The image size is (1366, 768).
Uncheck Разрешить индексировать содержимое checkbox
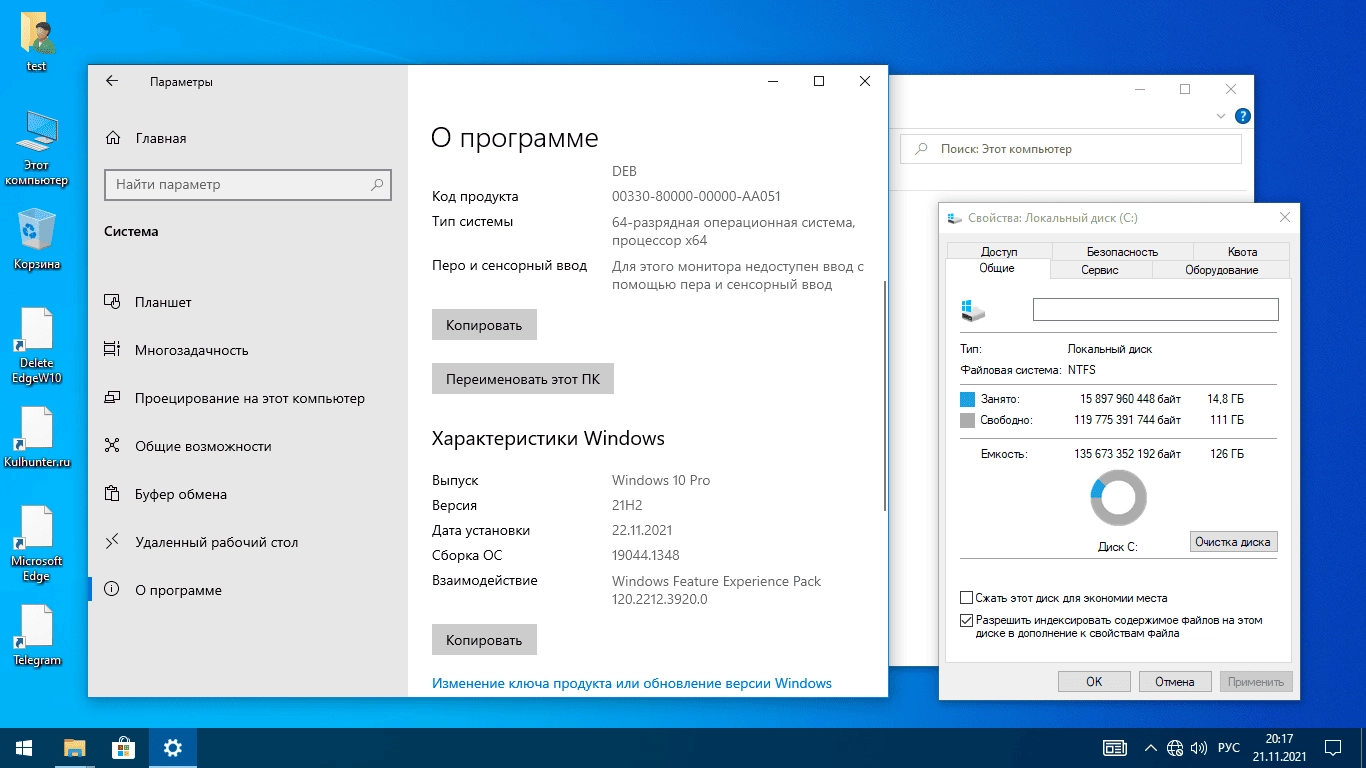(966, 620)
